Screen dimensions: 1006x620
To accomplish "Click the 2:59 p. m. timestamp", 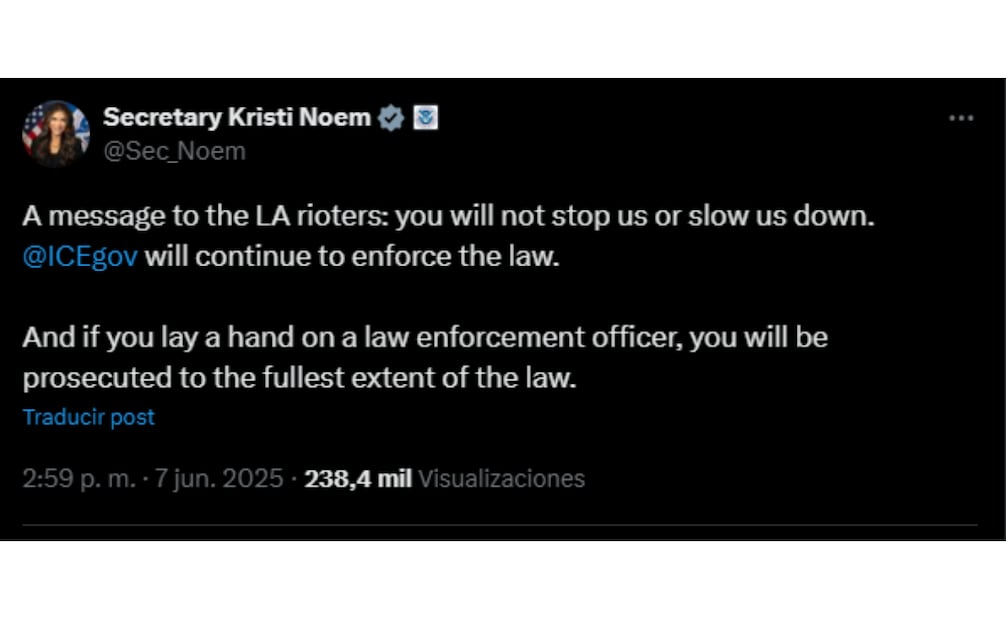I will [x=78, y=479].
